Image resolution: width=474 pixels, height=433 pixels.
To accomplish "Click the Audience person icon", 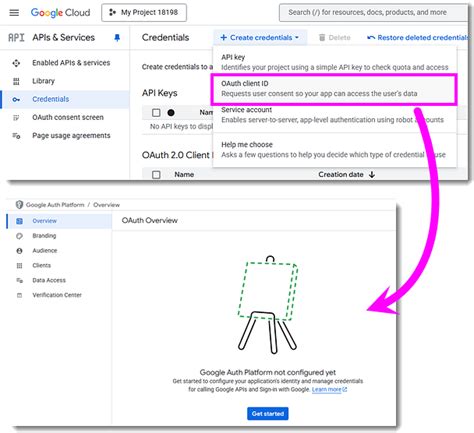I will (x=19, y=251).
